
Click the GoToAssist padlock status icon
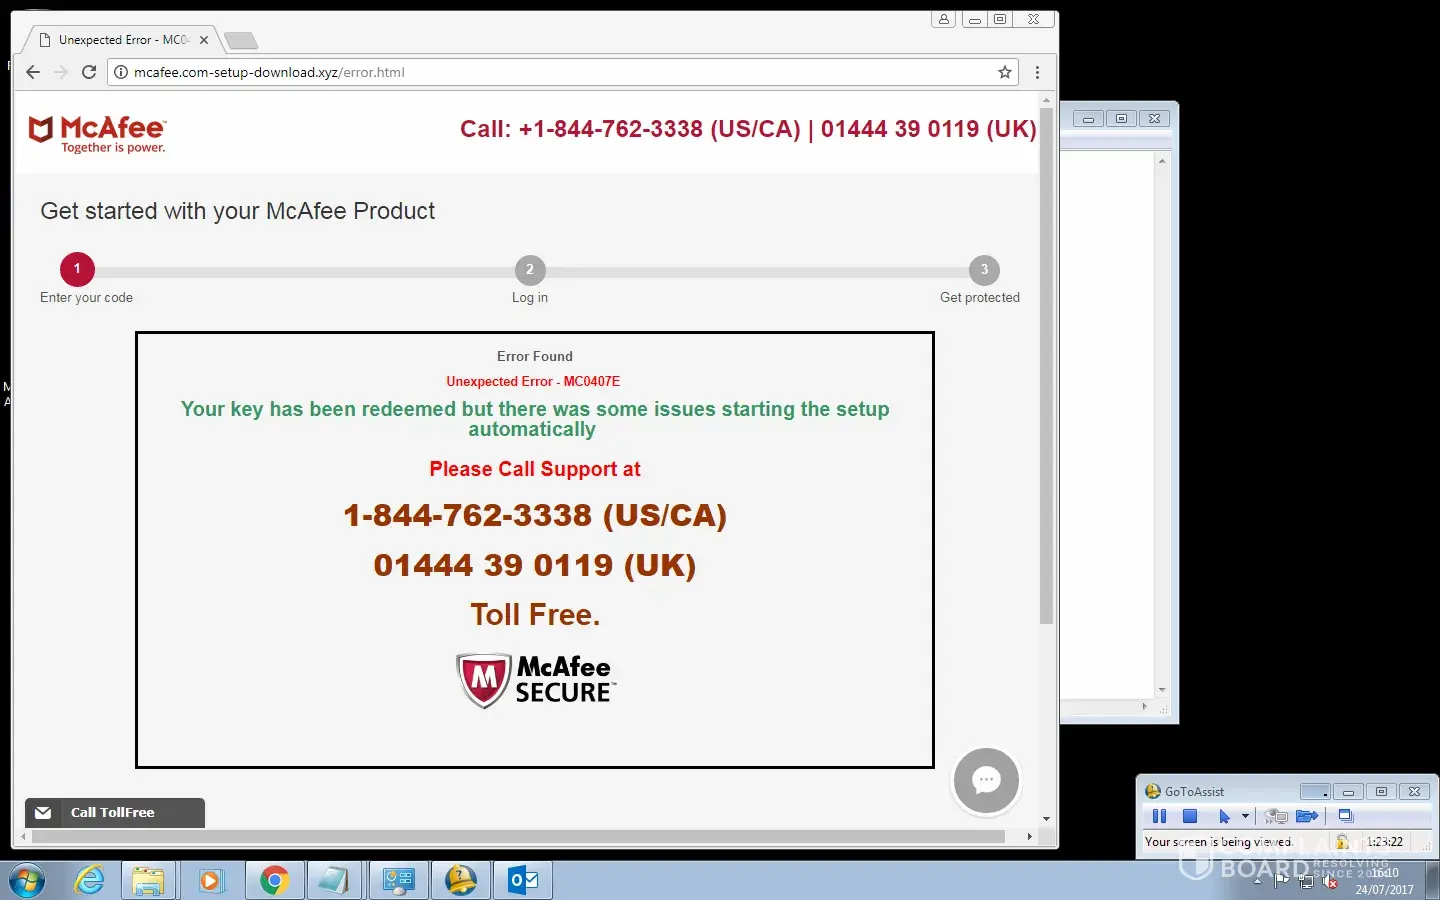pos(1342,842)
